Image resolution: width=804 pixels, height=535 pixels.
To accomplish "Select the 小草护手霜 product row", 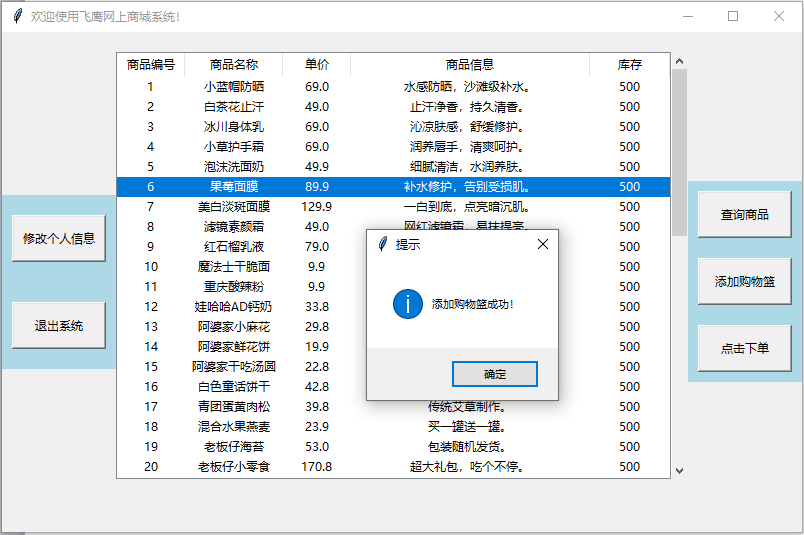I will tap(393, 147).
